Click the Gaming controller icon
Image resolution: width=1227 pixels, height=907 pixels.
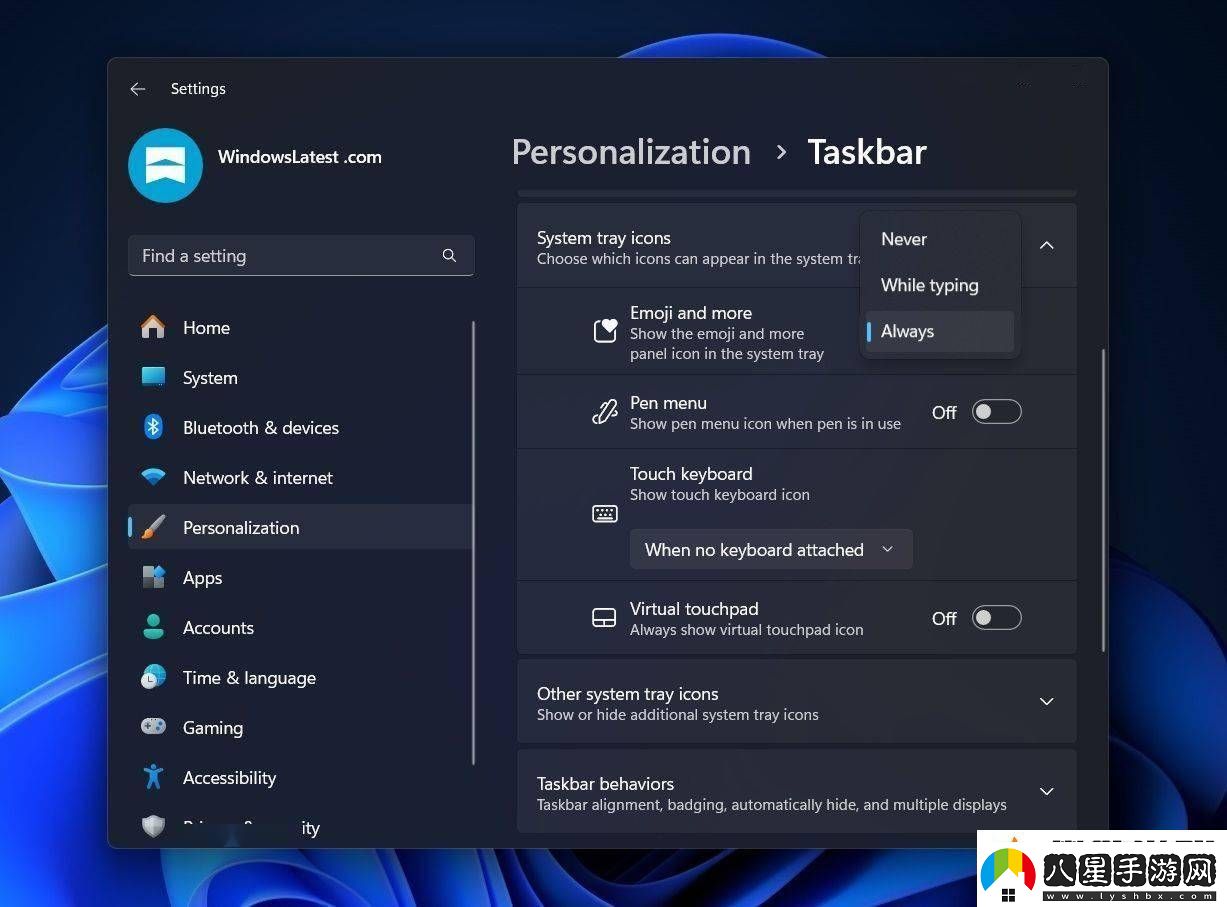coord(153,728)
